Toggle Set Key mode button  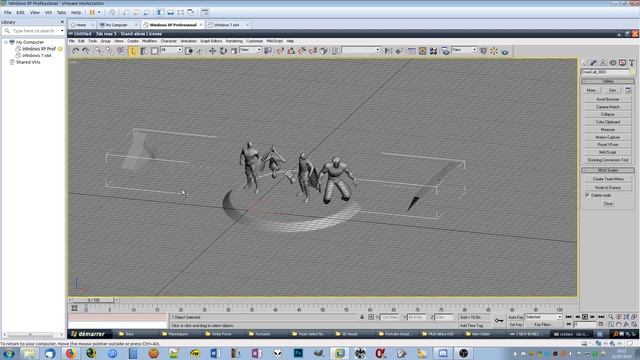click(516, 324)
